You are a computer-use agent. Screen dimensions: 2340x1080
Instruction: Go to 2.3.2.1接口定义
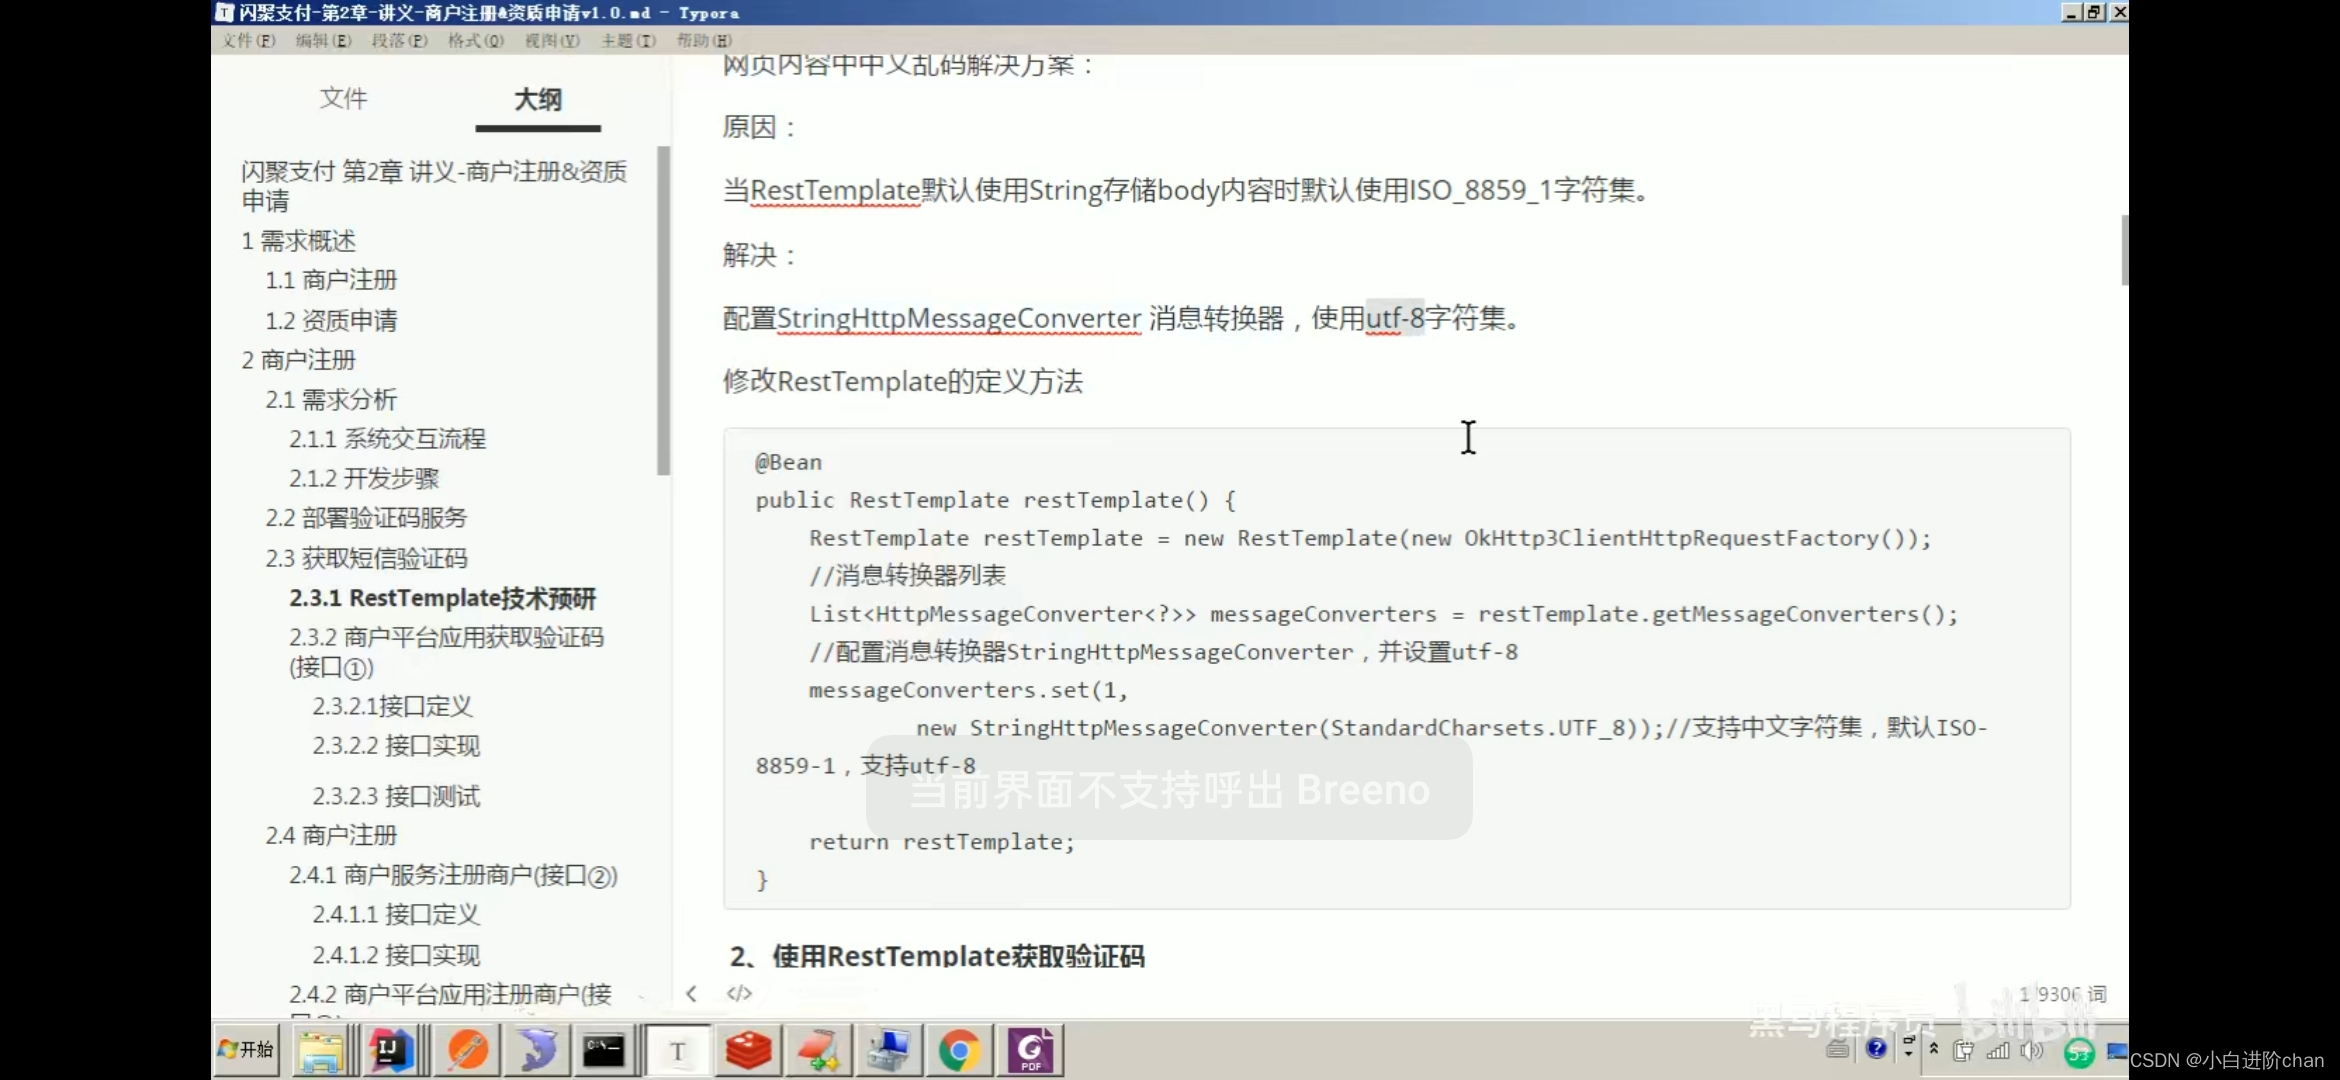coord(392,706)
